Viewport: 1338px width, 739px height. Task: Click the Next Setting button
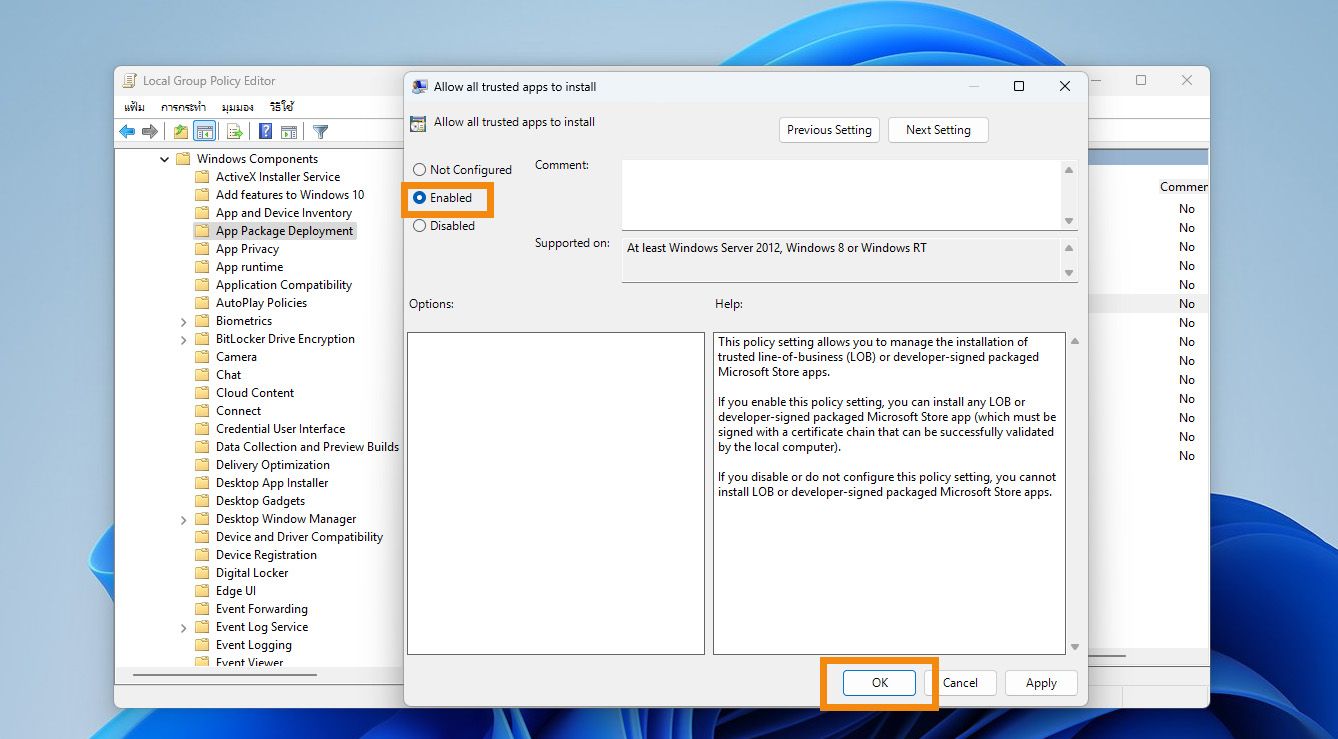pyautogui.click(x=938, y=130)
